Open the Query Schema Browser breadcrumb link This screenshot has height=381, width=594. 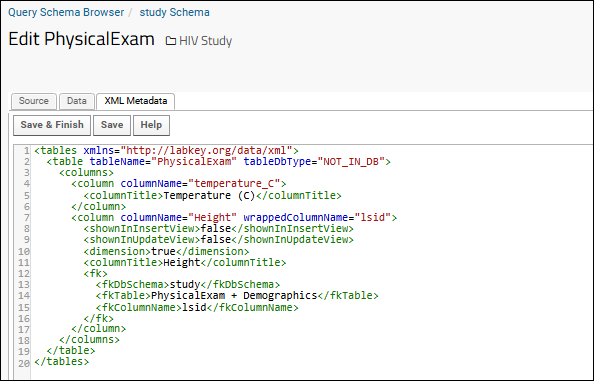[x=66, y=12]
